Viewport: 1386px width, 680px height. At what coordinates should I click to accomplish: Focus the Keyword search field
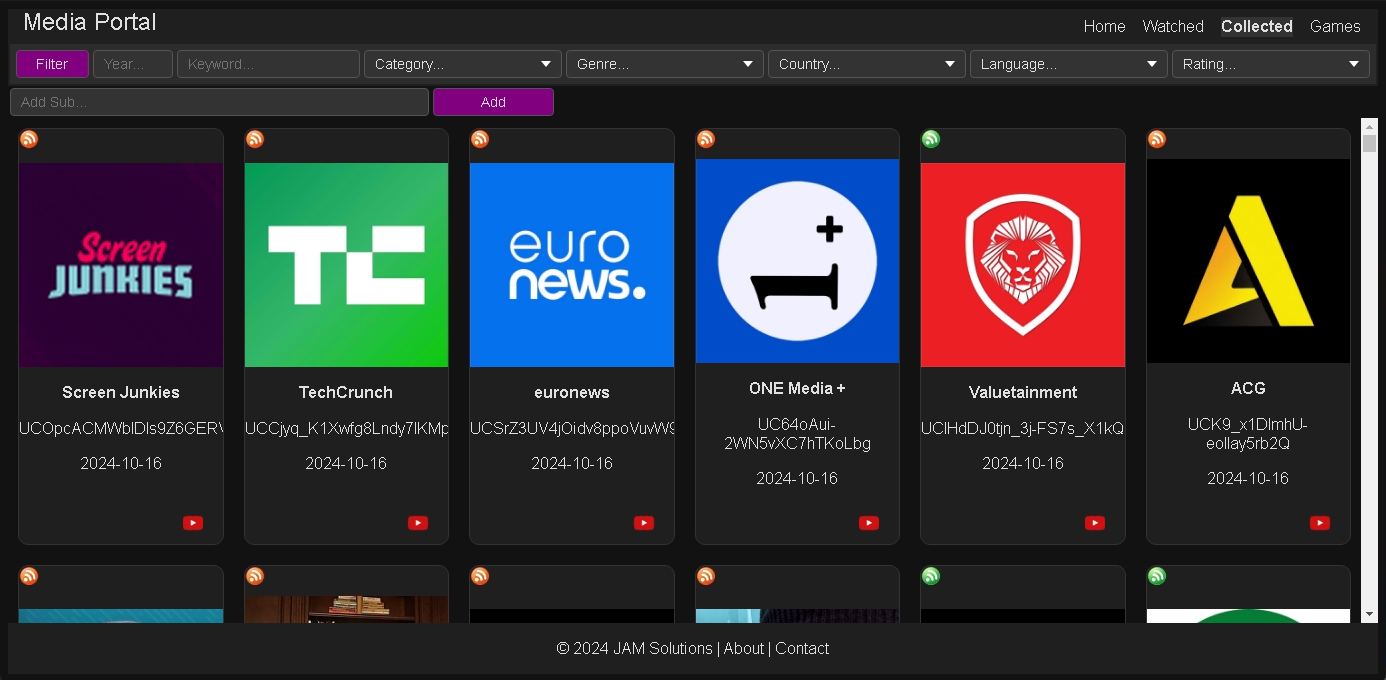[x=268, y=64]
